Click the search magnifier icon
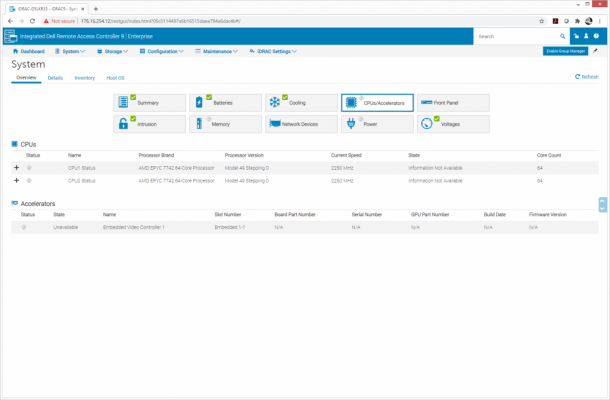 pyautogui.click(x=563, y=36)
